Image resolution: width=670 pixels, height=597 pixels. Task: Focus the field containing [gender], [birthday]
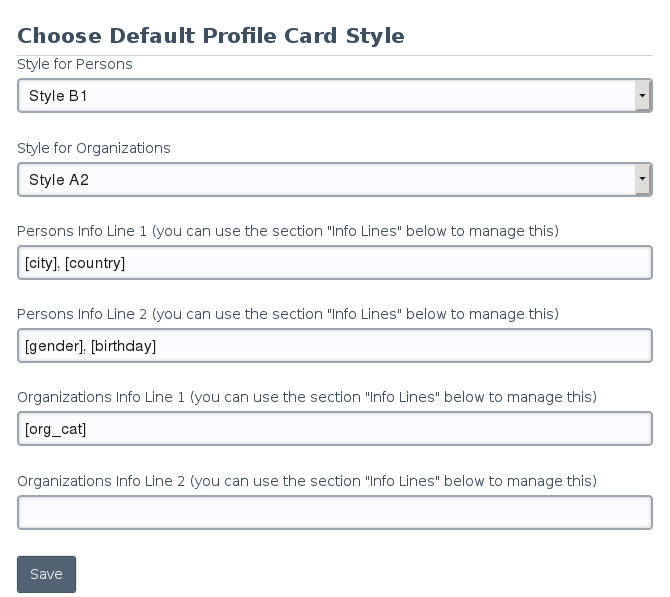[334, 346]
